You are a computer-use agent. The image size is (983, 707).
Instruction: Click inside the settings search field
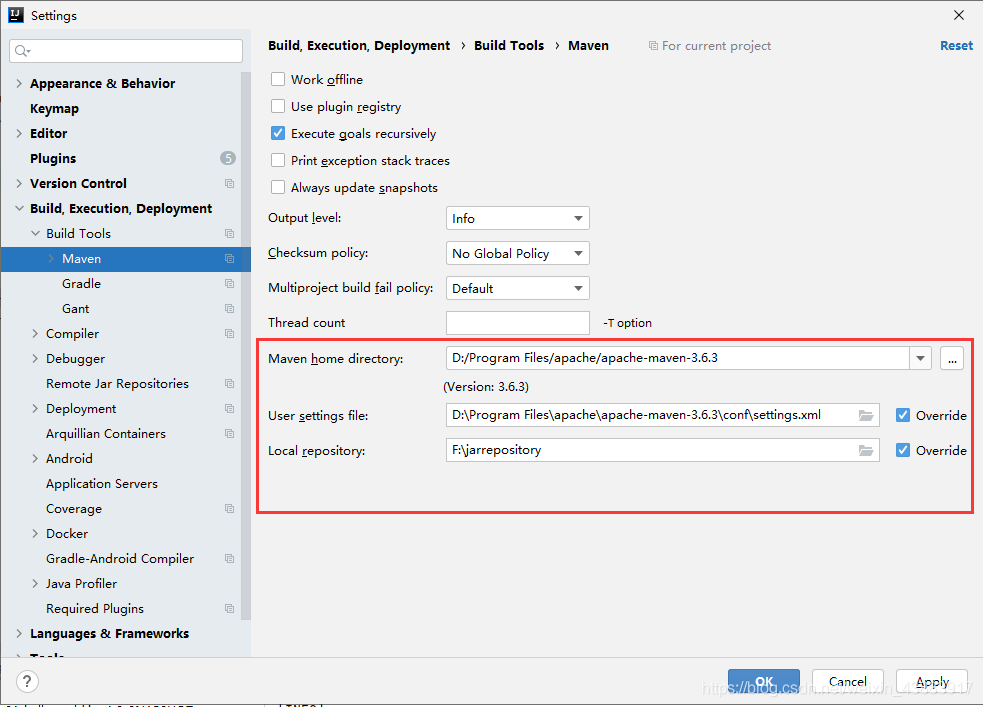pyautogui.click(x=126, y=51)
